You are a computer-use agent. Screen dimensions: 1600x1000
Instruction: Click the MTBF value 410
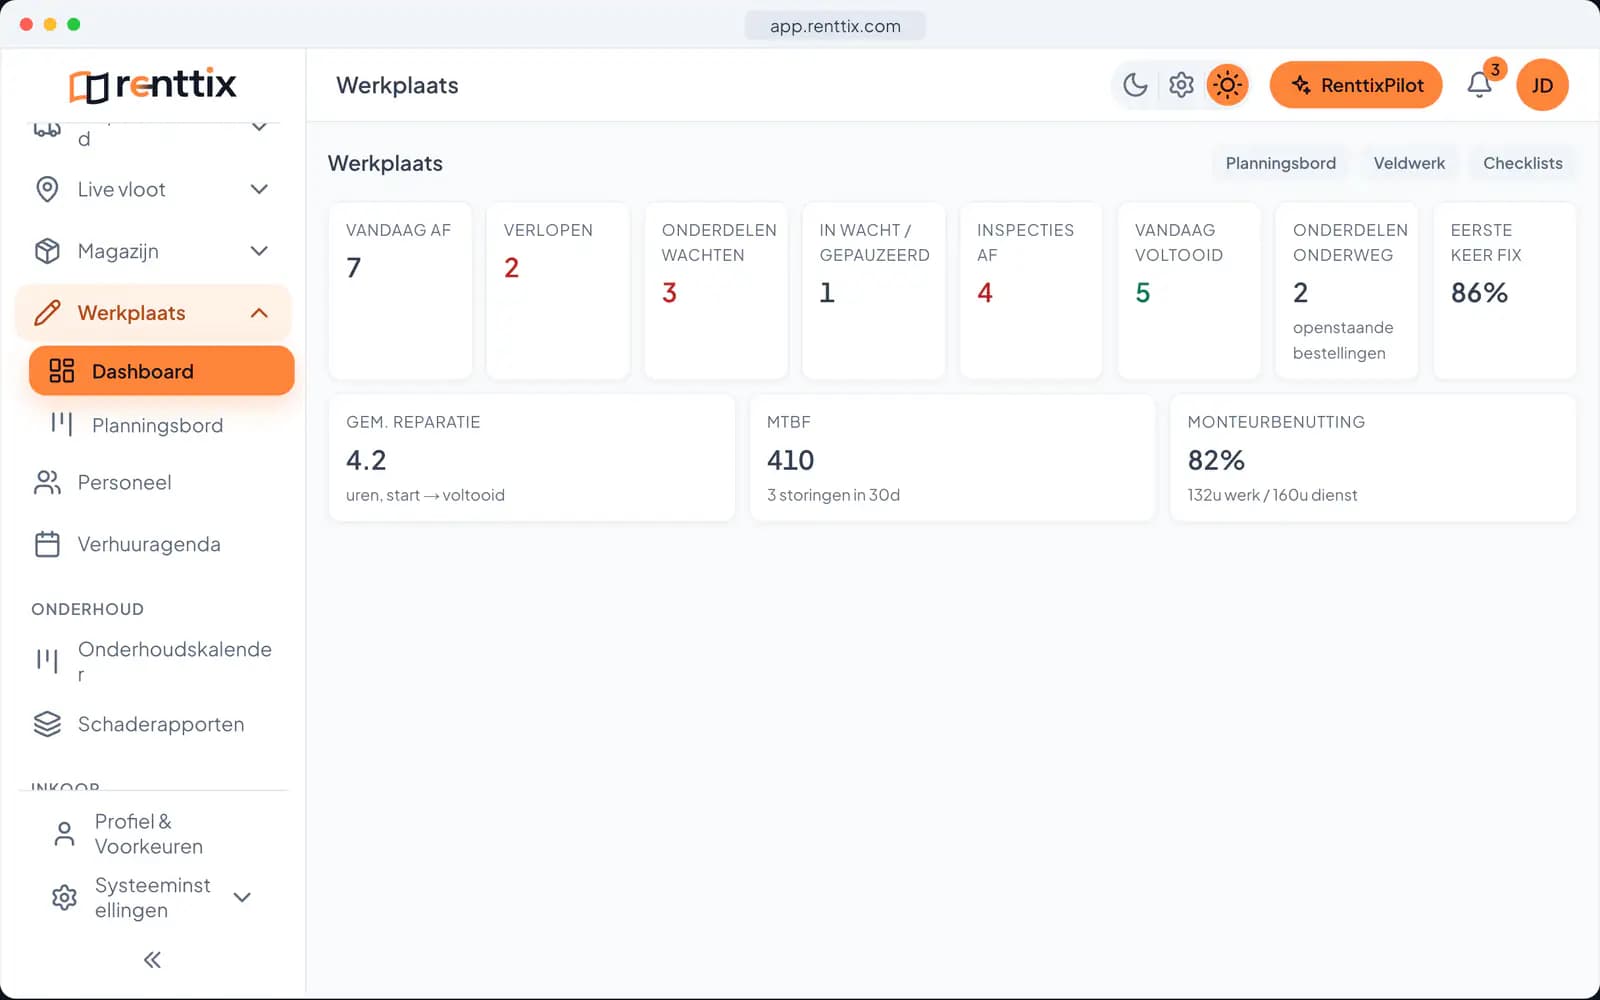click(790, 460)
